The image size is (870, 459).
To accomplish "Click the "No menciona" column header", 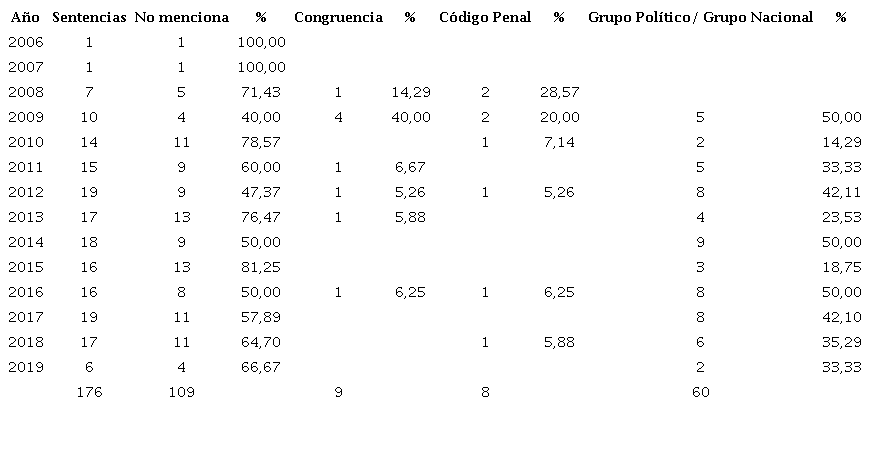I will pos(181,17).
